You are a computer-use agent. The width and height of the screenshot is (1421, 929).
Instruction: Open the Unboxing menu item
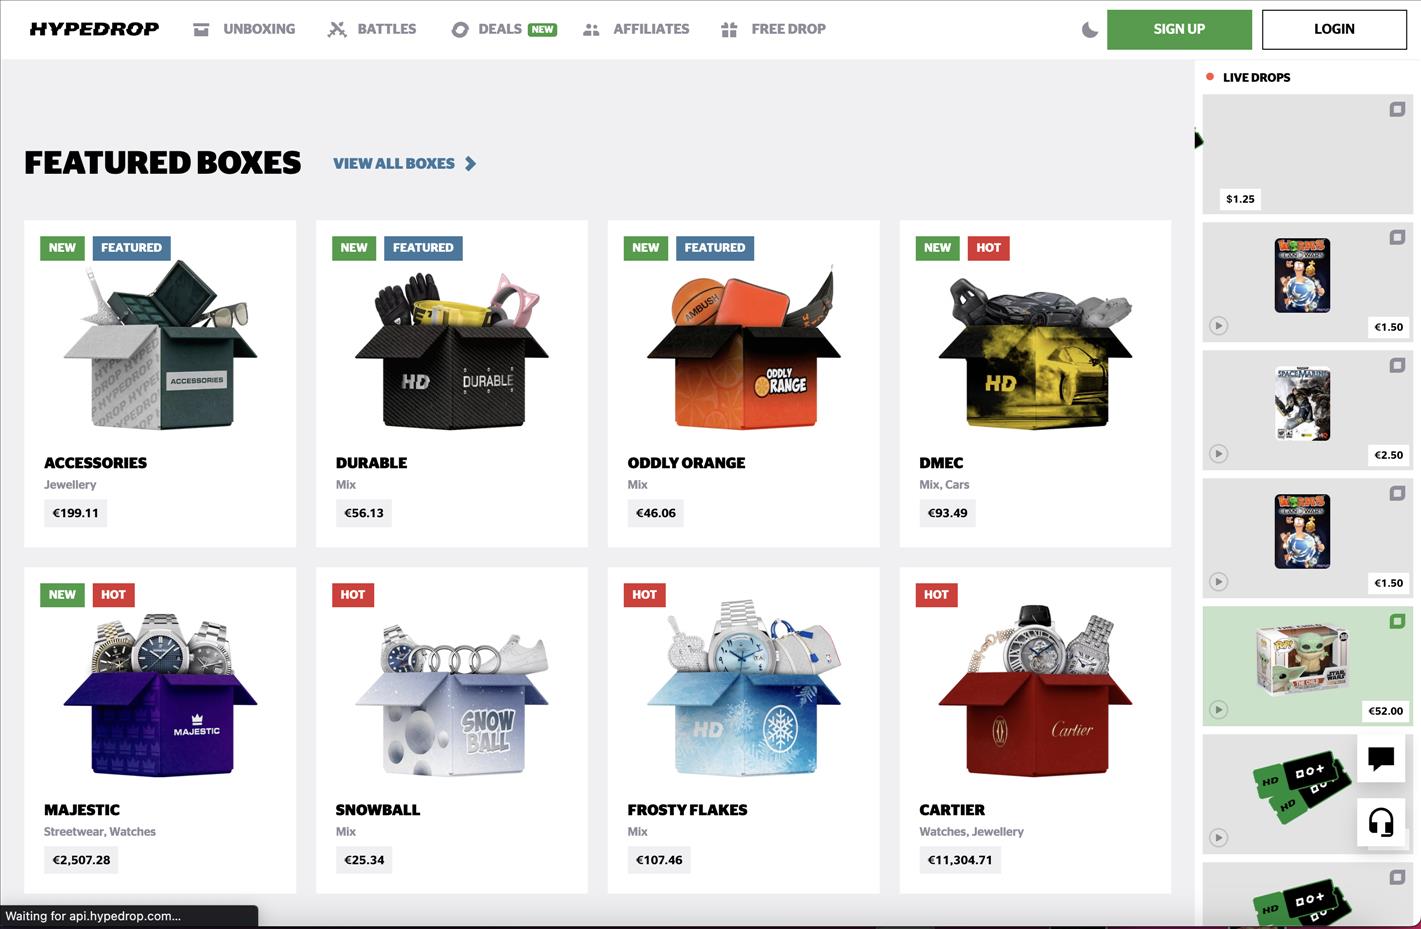pos(244,29)
